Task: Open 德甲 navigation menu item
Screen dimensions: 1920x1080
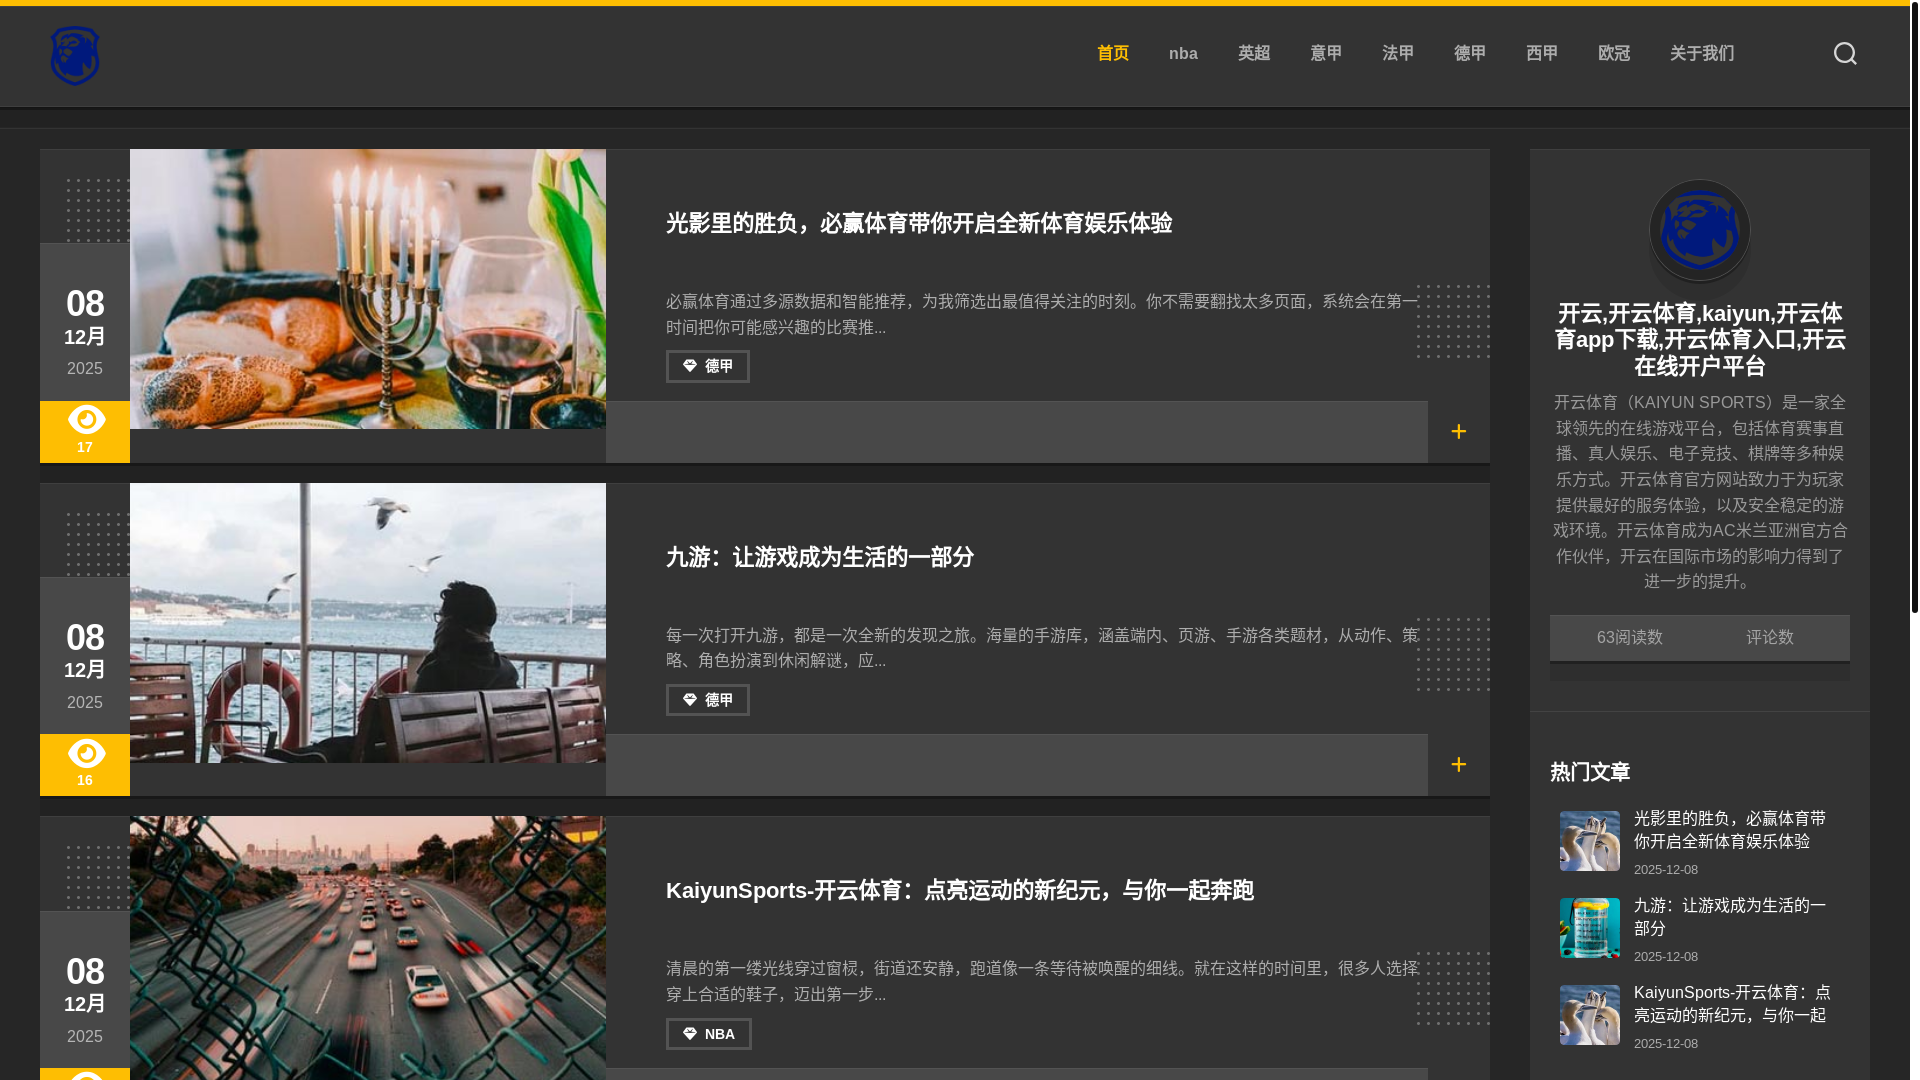Action: pos(1470,54)
